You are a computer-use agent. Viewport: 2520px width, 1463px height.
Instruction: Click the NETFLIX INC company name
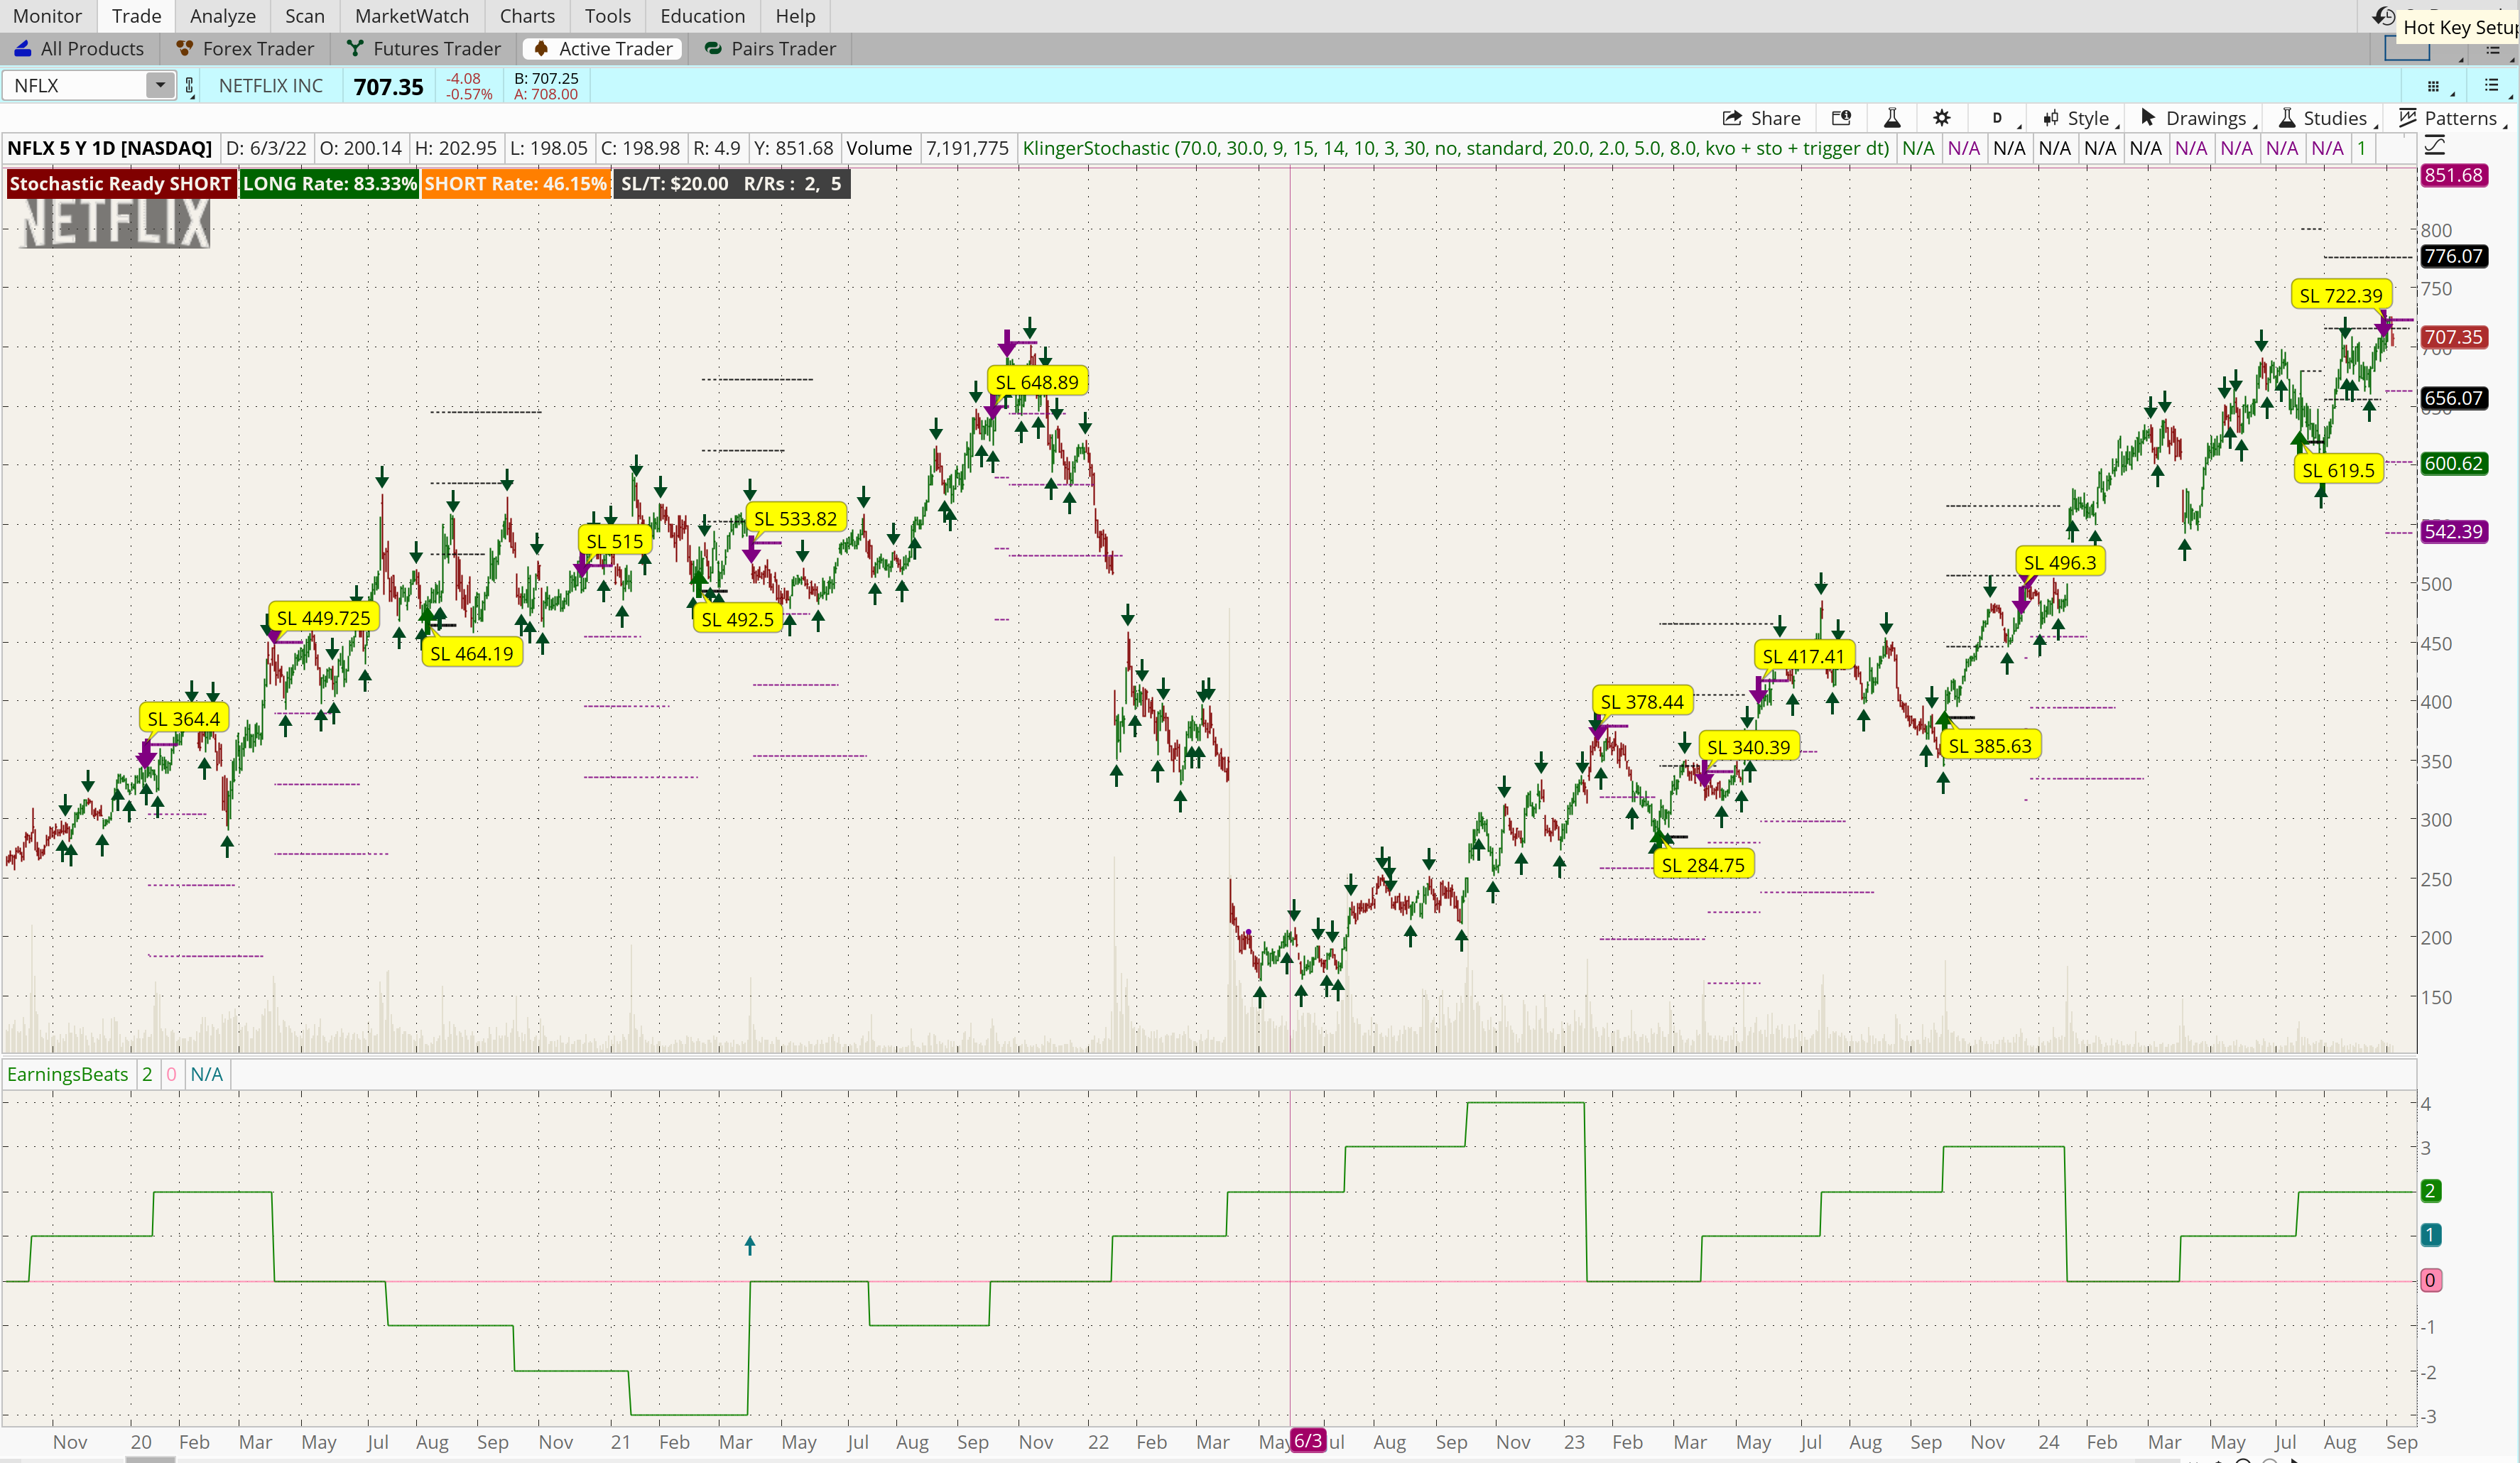[271, 86]
